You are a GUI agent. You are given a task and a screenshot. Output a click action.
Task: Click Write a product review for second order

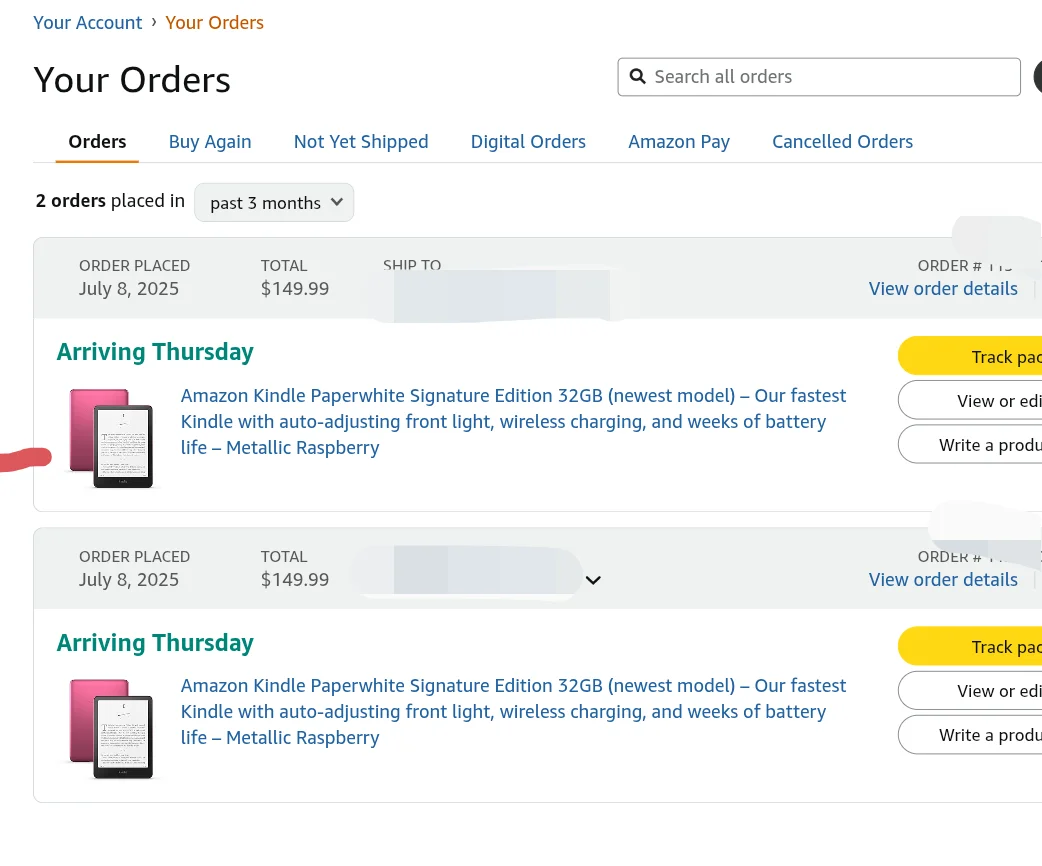970,735
